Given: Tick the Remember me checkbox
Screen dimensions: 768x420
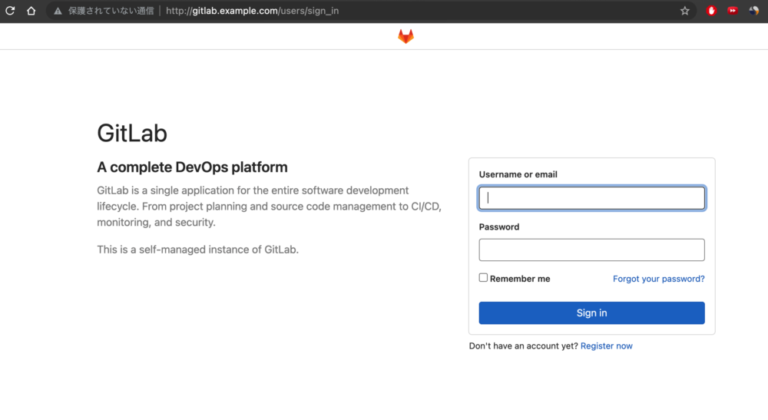Looking at the screenshot, I should [484, 278].
